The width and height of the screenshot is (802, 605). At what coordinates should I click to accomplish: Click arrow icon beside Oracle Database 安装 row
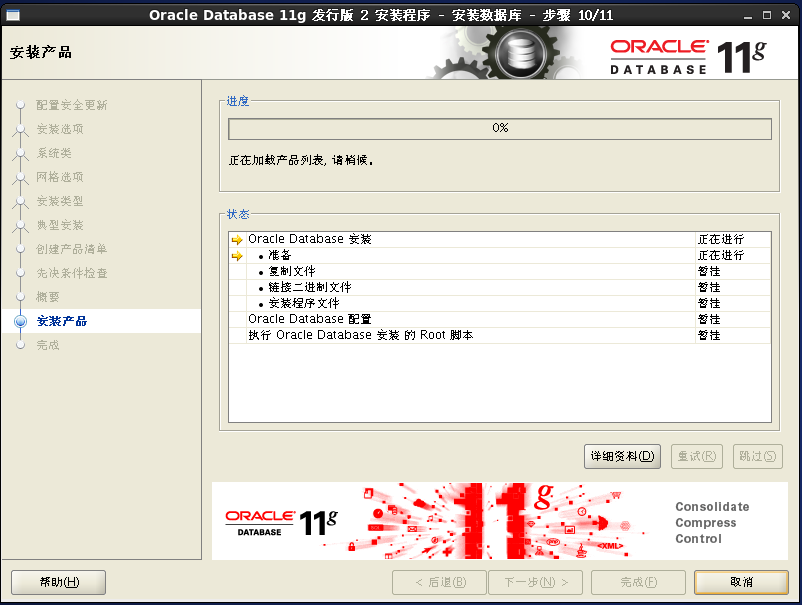click(x=237, y=239)
